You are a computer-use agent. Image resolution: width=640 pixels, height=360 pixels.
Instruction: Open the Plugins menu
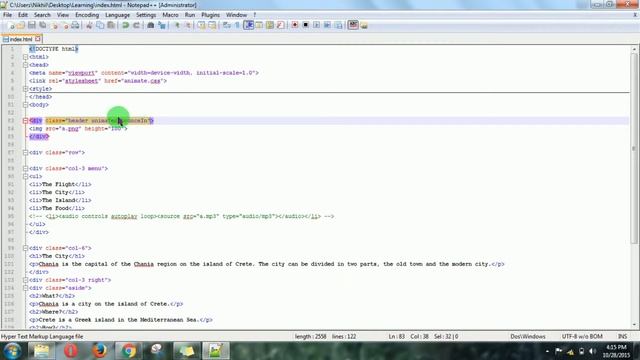[210, 15]
